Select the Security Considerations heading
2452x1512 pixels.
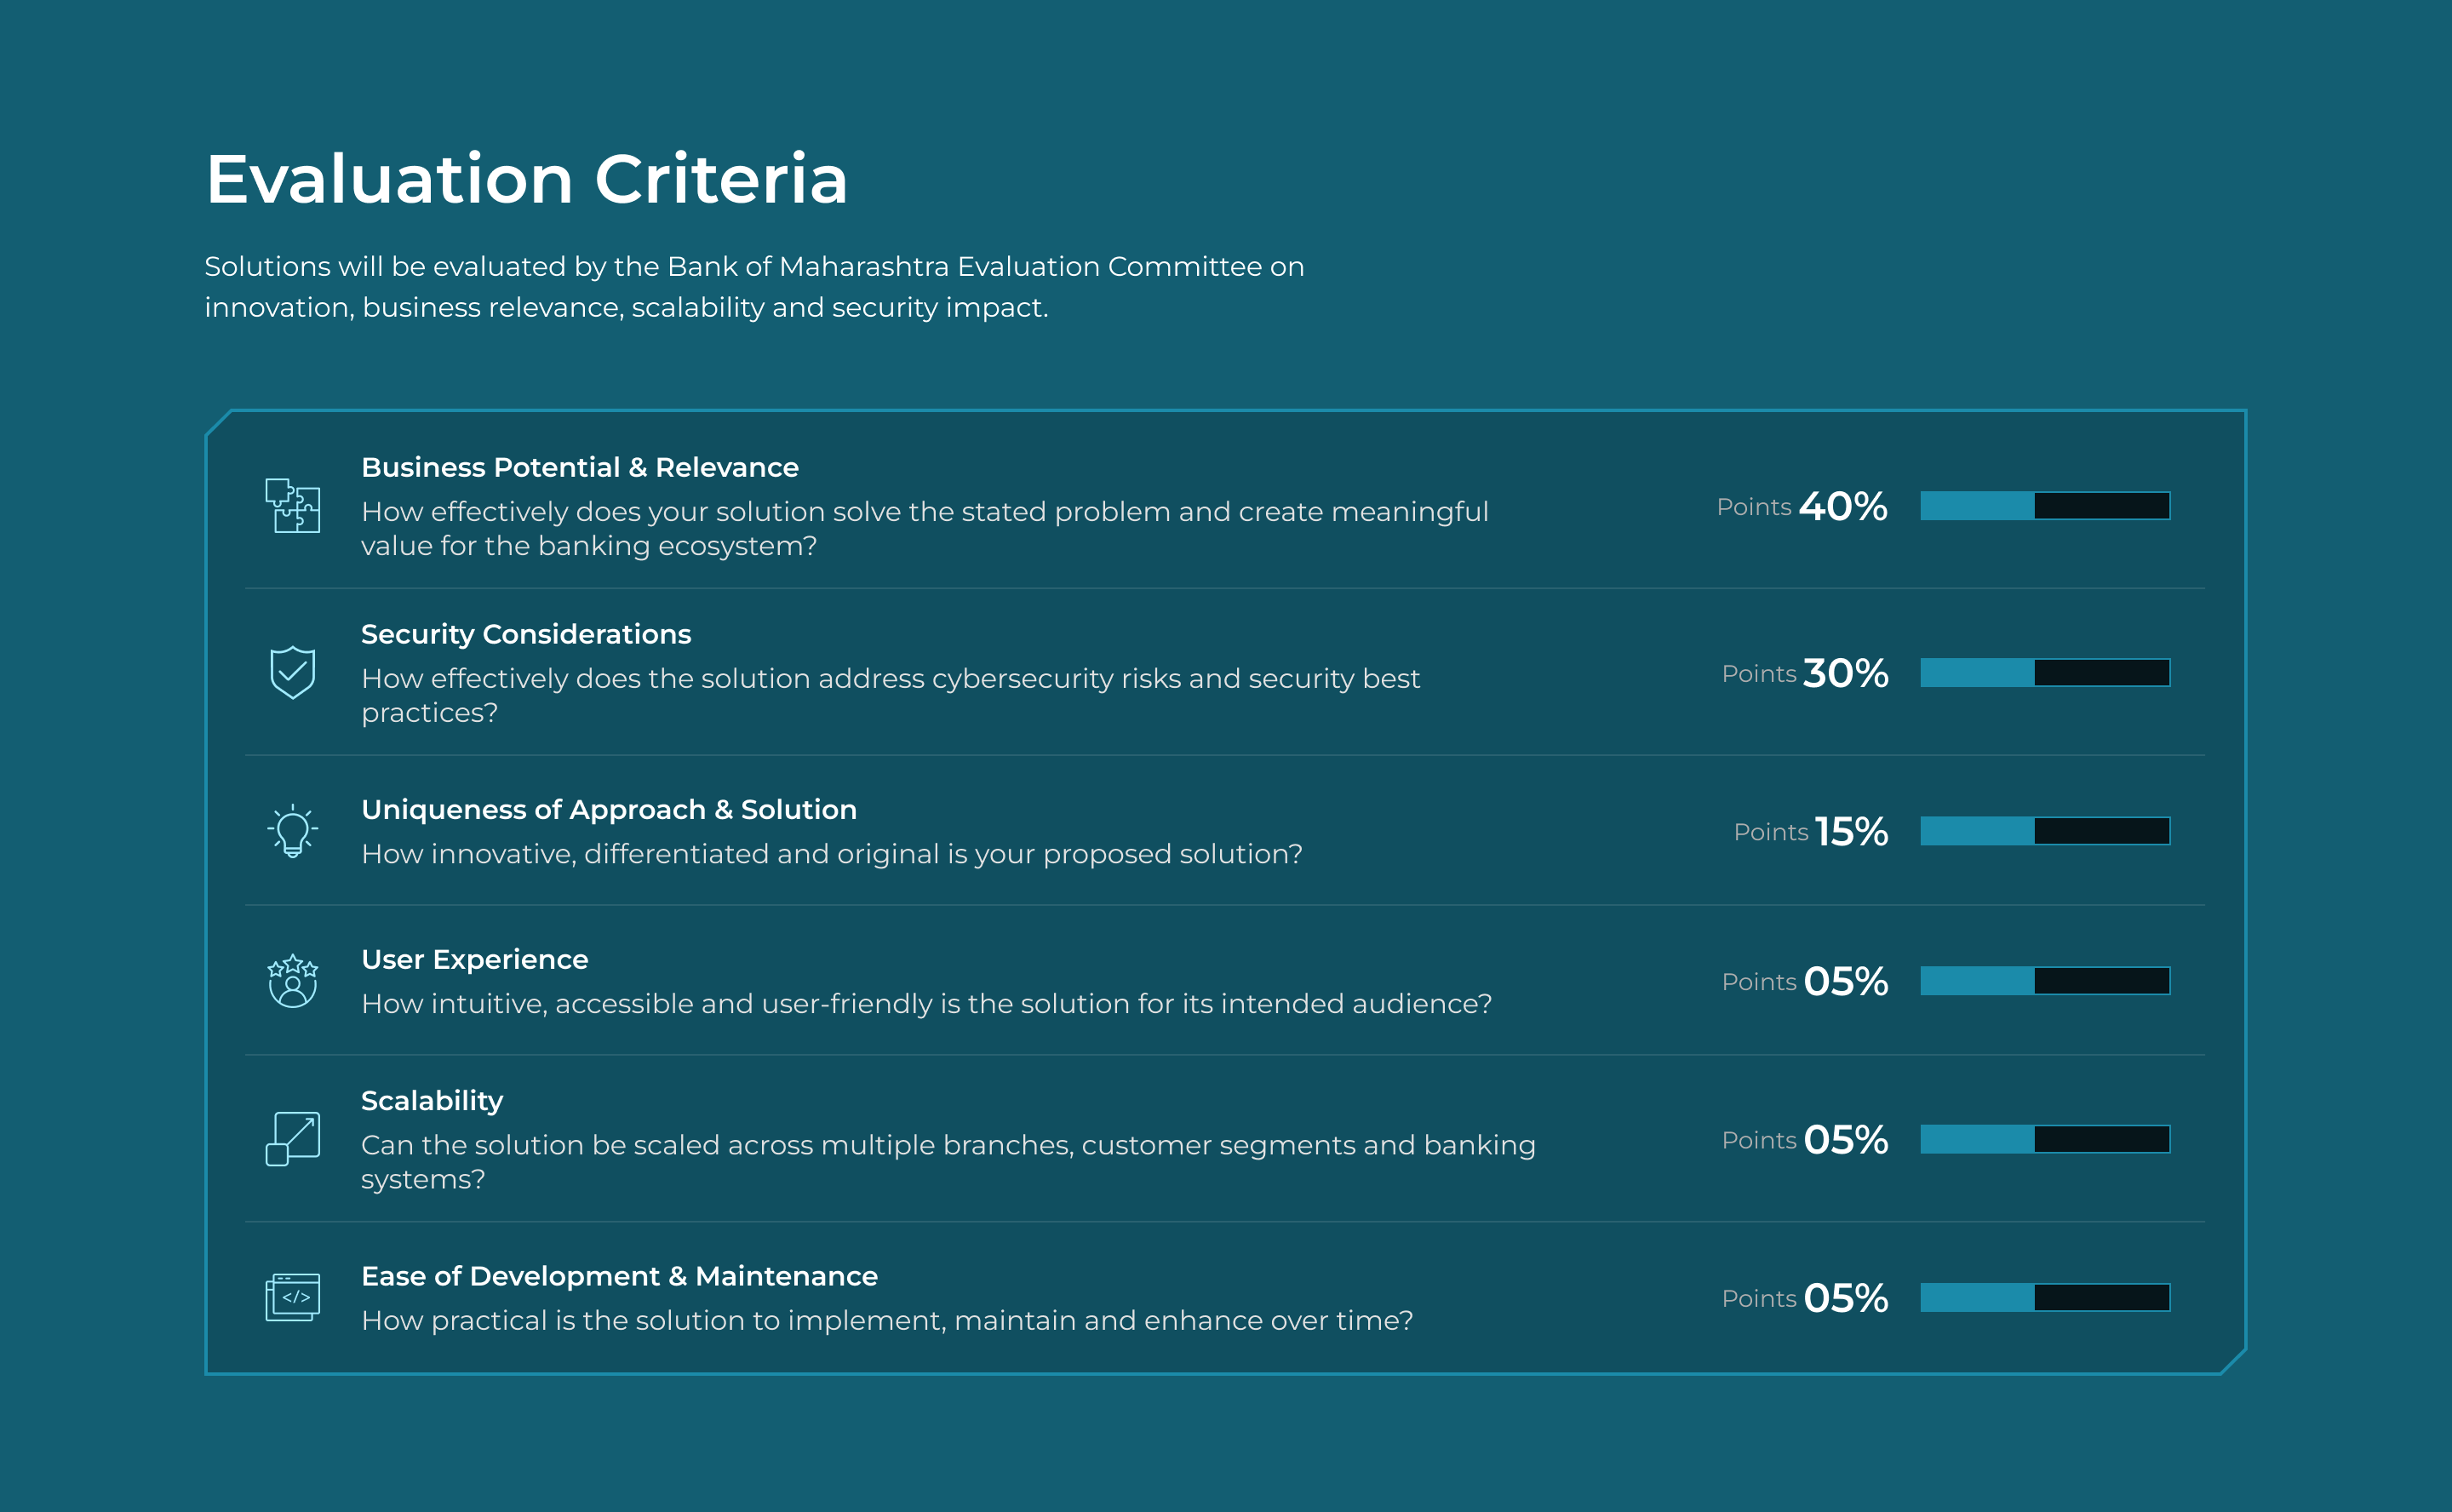526,635
